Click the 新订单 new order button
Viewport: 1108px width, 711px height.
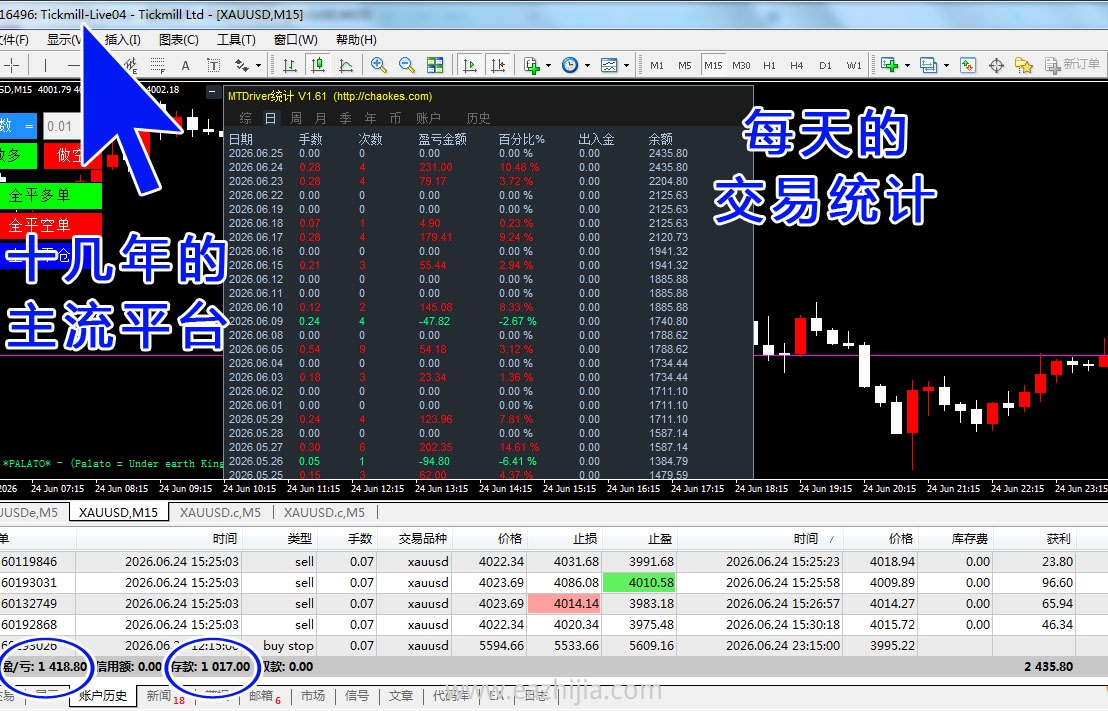tap(1072, 65)
